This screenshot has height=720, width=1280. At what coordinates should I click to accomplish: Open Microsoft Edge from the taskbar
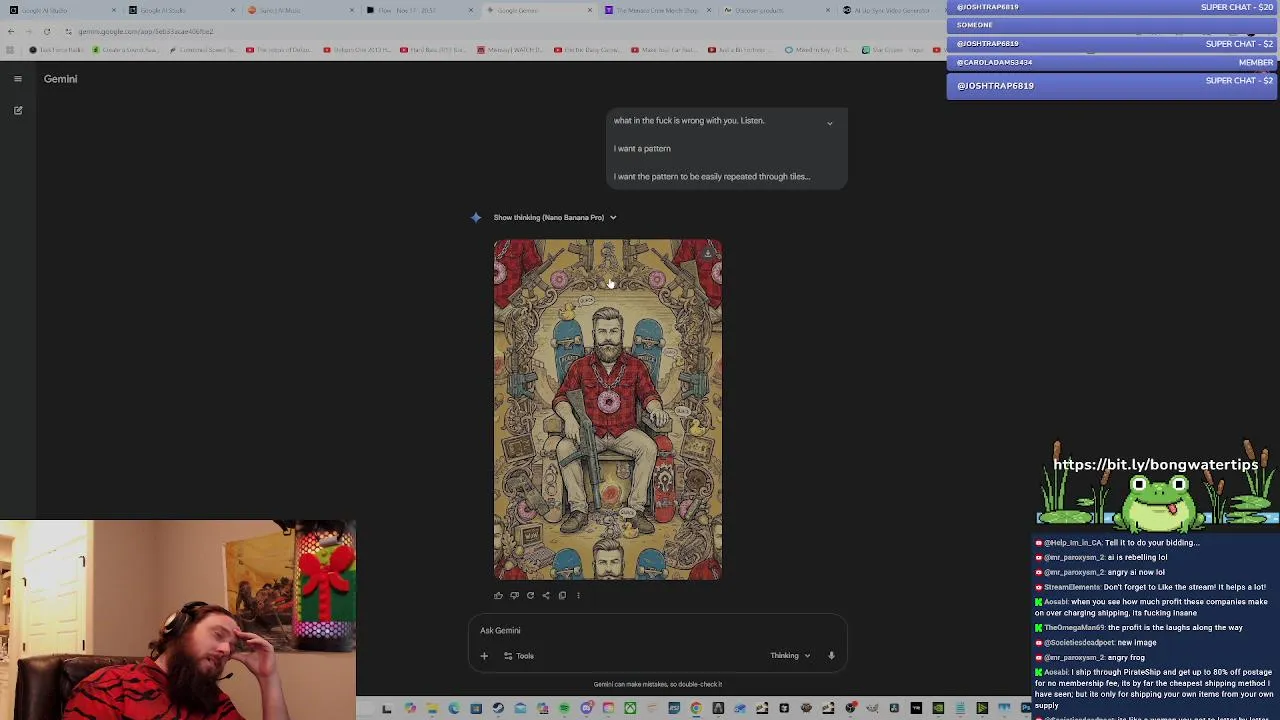click(454, 709)
